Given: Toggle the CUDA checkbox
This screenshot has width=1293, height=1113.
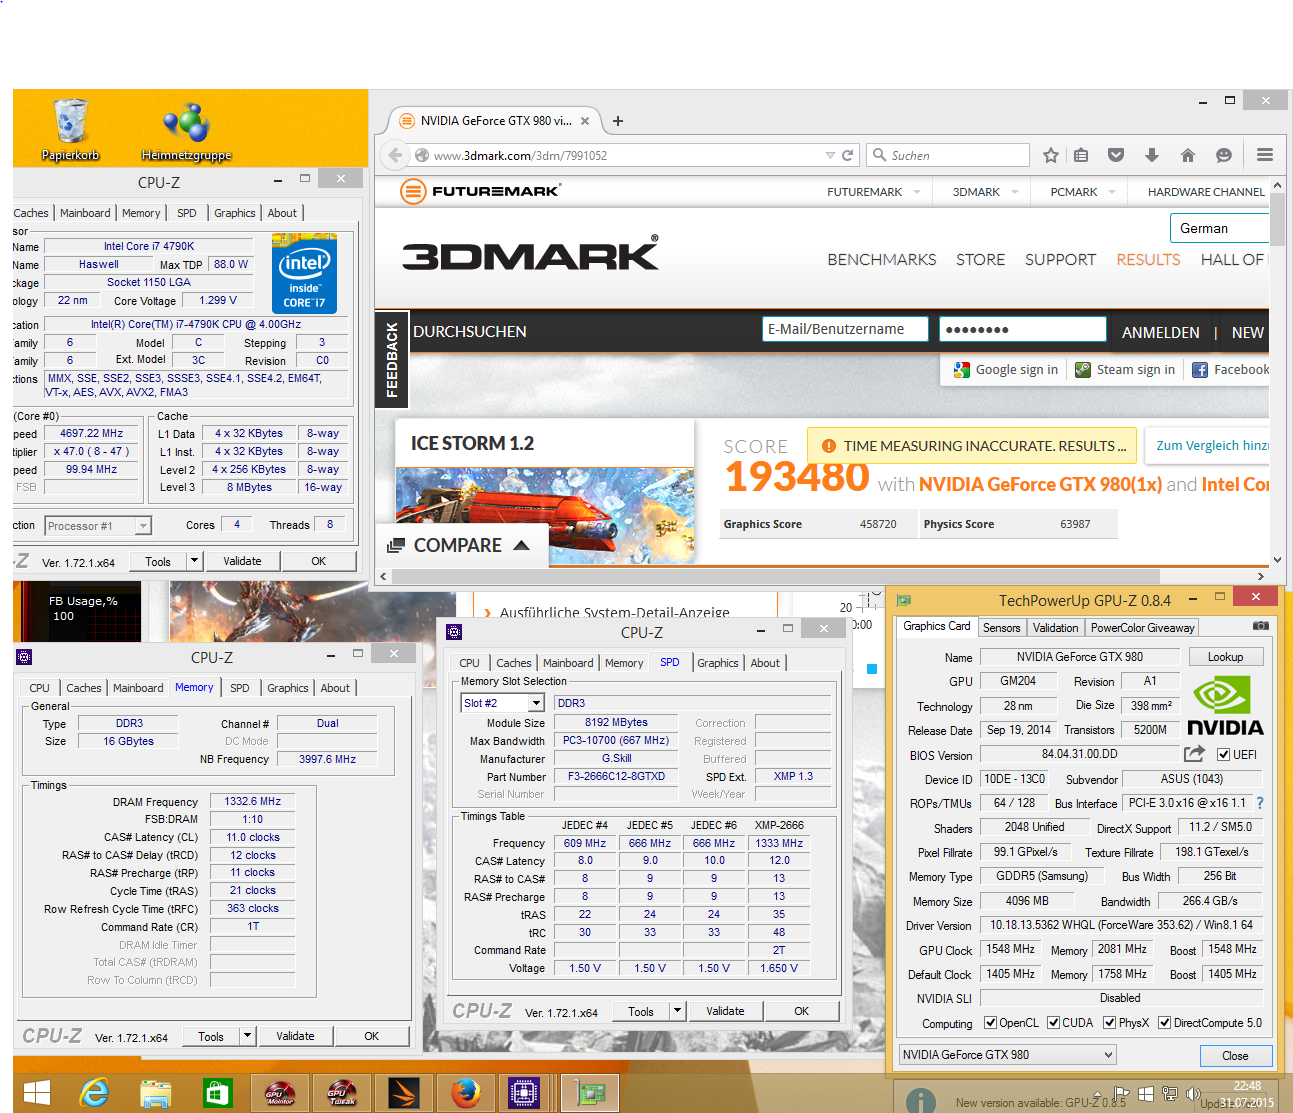Looking at the screenshot, I should pyautogui.click(x=1053, y=1022).
